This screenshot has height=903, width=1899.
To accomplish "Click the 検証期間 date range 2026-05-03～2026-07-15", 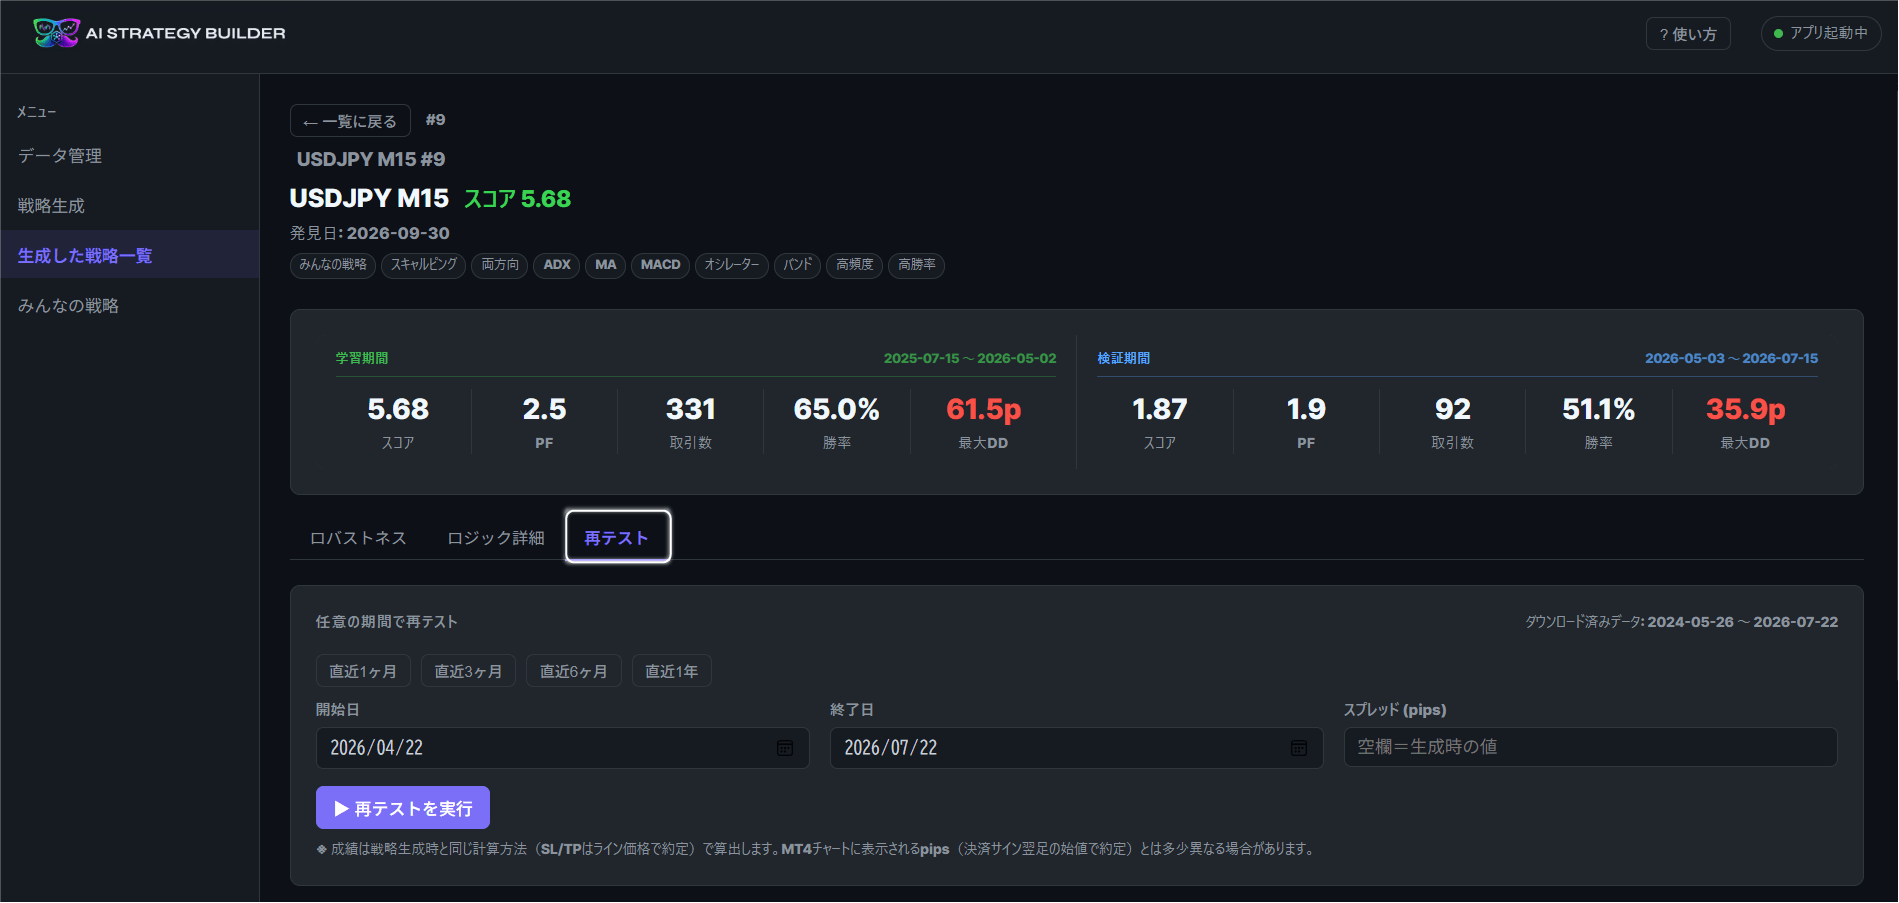I will 1732,358.
